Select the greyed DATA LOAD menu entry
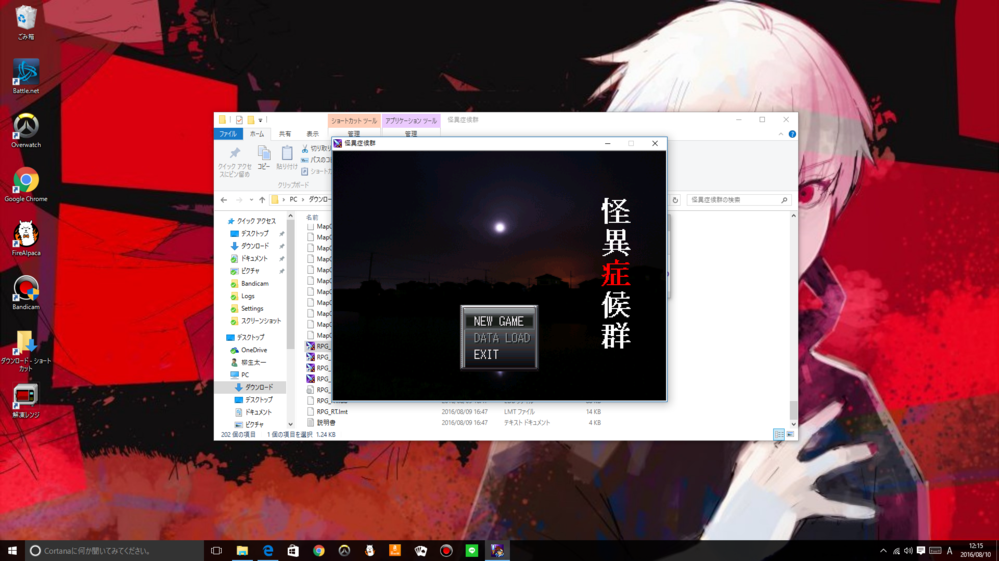 pos(501,338)
